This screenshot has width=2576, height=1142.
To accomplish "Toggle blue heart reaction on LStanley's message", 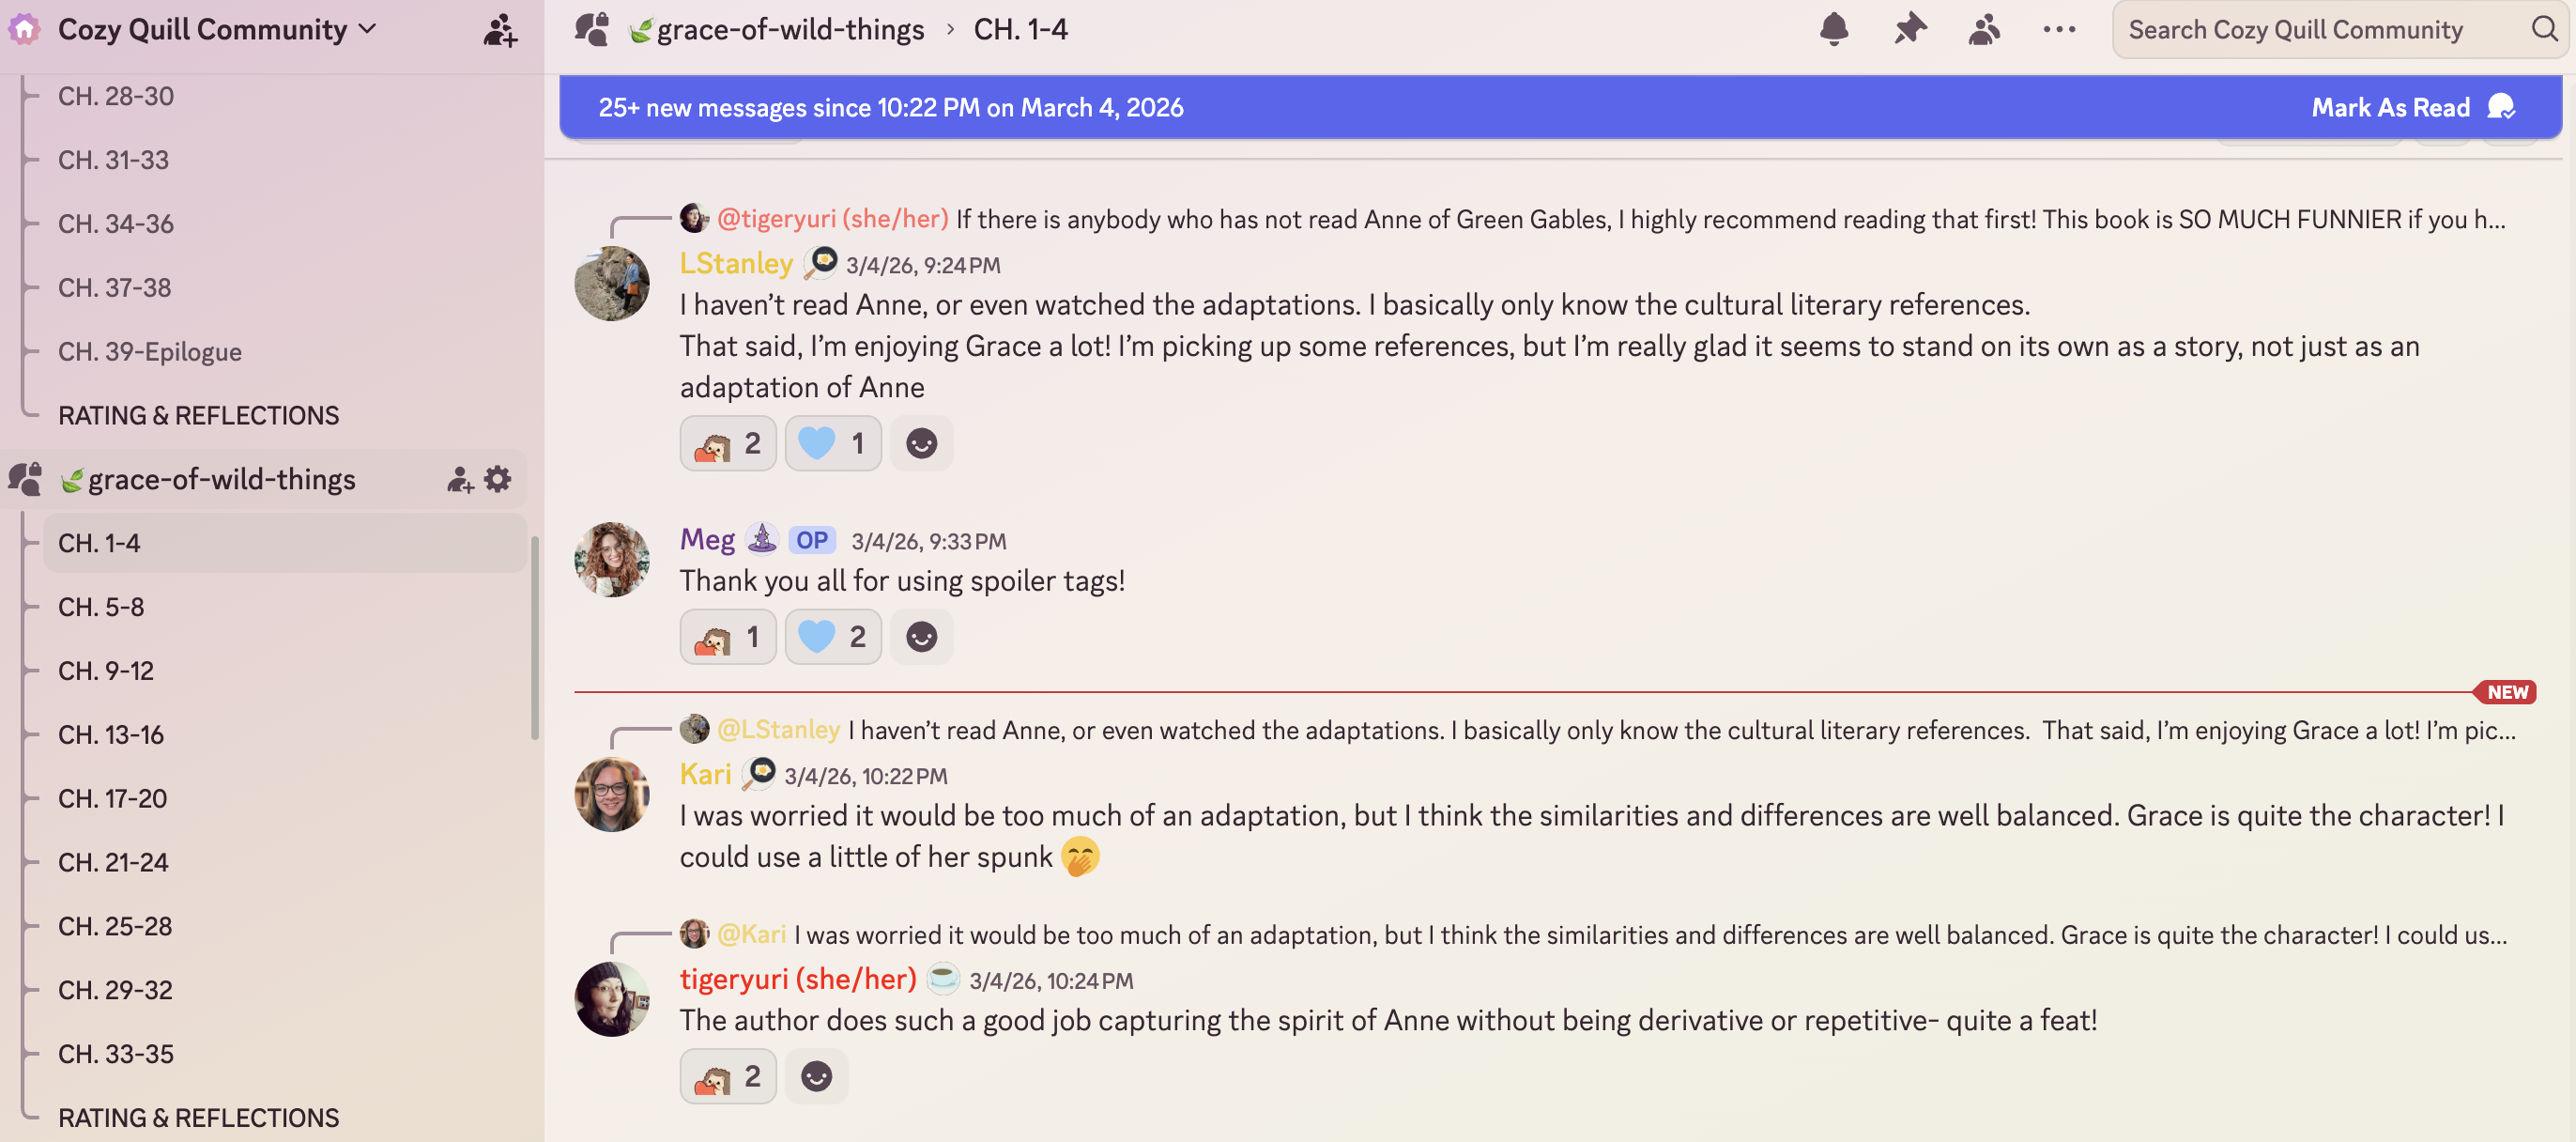I will pyautogui.click(x=833, y=443).
